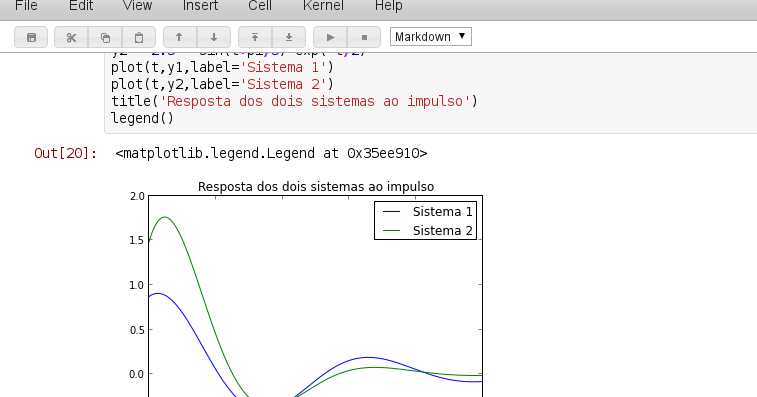The image size is (757, 397).
Task: Paste cell using the clipboard icon
Action: click(x=139, y=37)
